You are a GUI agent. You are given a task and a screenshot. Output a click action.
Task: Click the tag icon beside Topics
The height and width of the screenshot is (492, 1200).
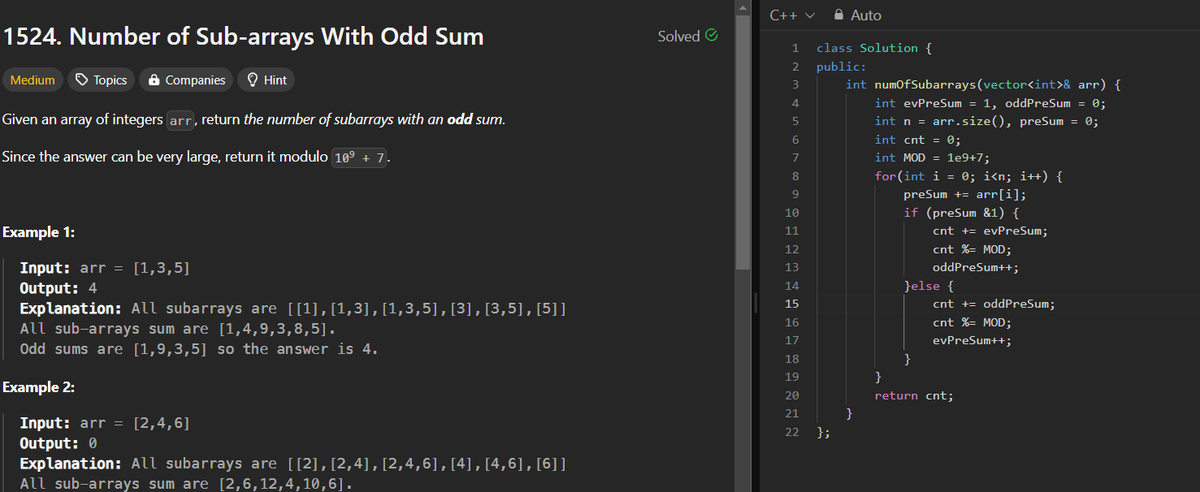pos(83,80)
